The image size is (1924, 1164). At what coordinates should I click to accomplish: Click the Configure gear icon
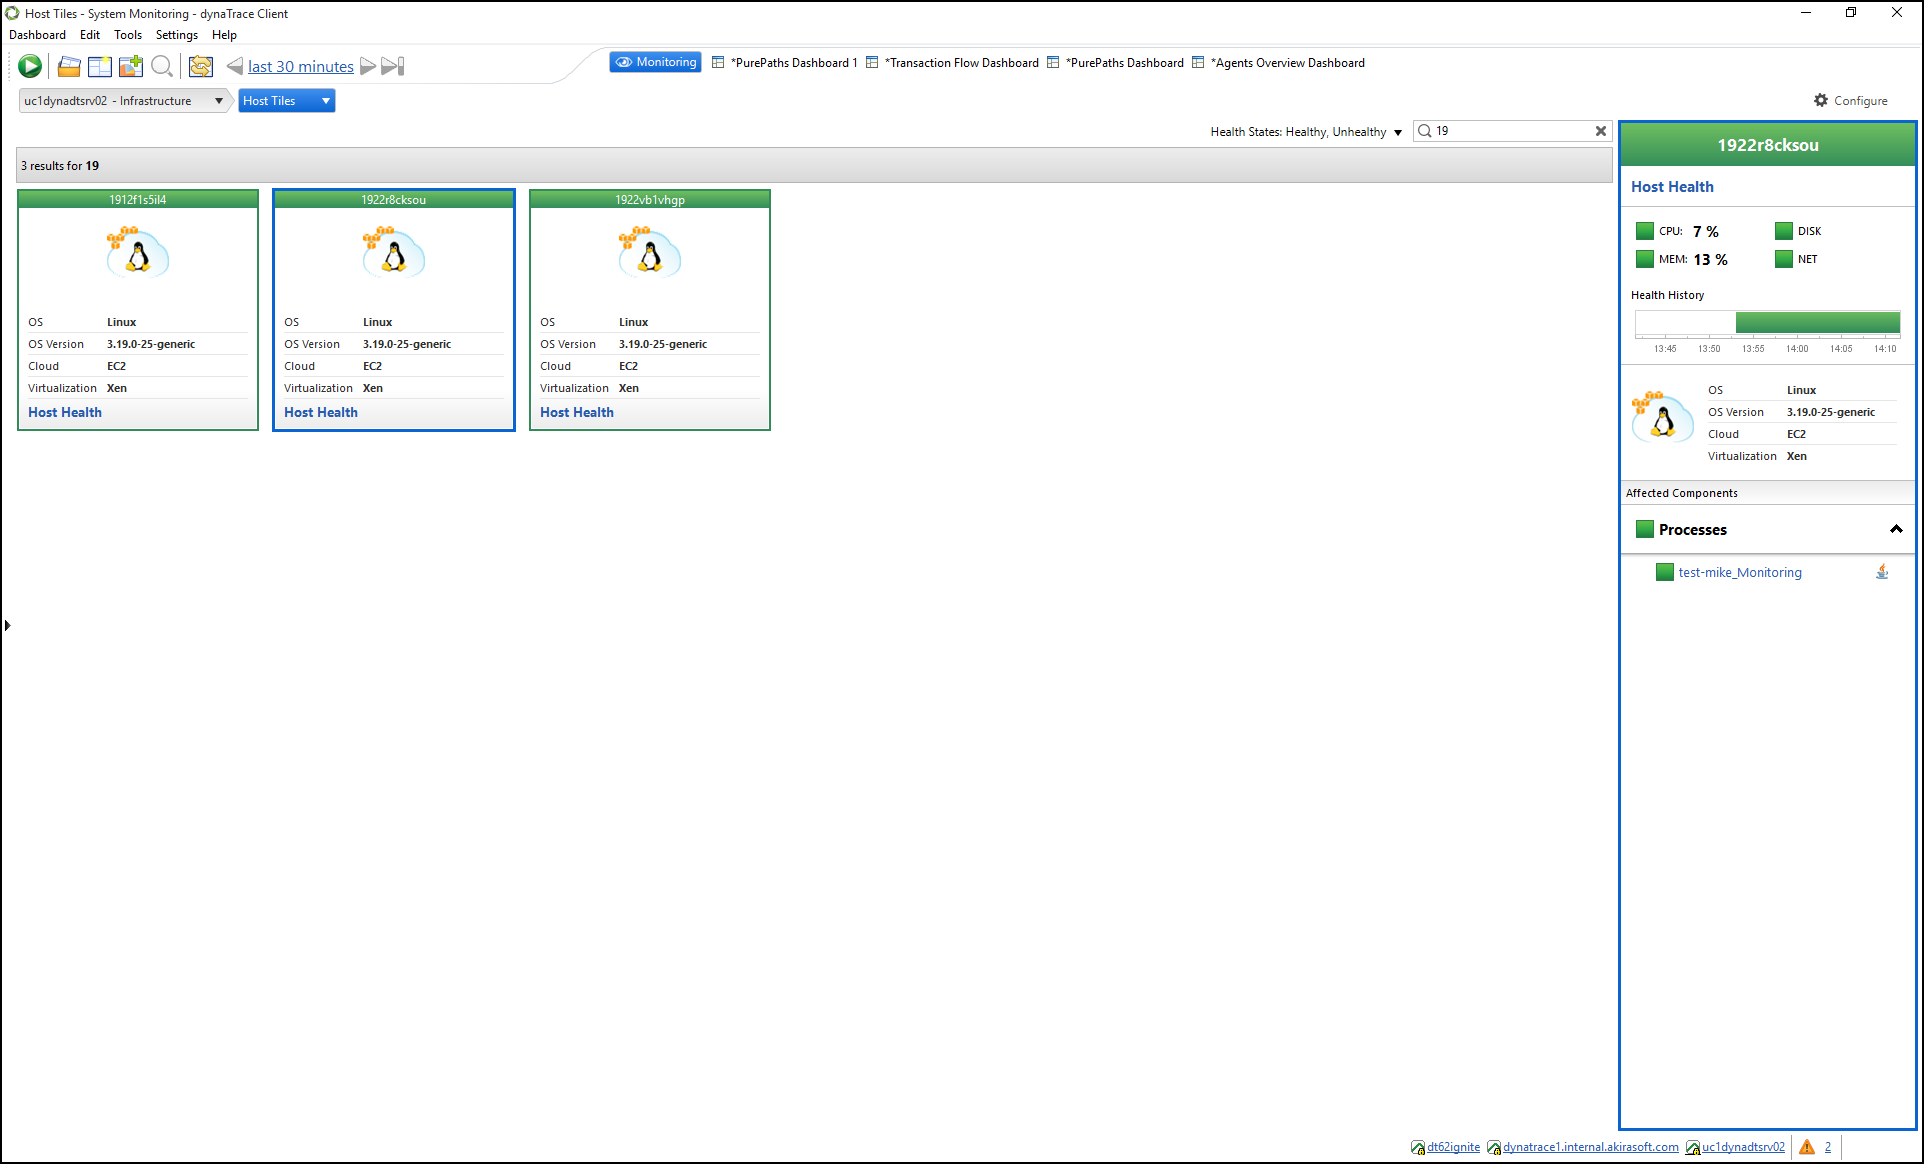(1821, 100)
